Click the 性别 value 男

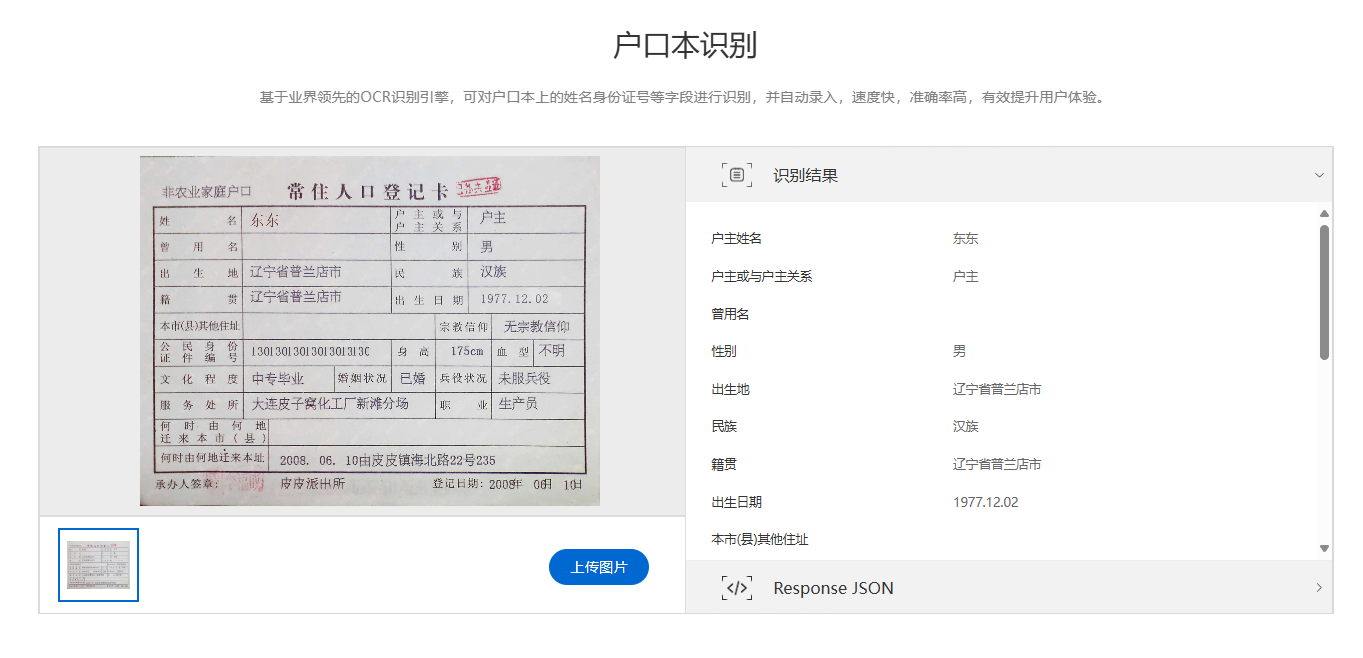959,352
